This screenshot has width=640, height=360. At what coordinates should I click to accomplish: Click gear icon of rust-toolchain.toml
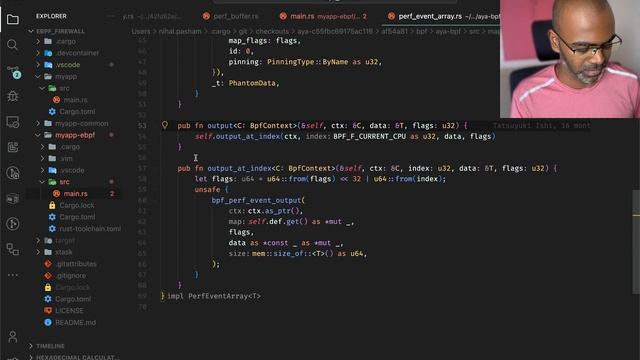52,229
